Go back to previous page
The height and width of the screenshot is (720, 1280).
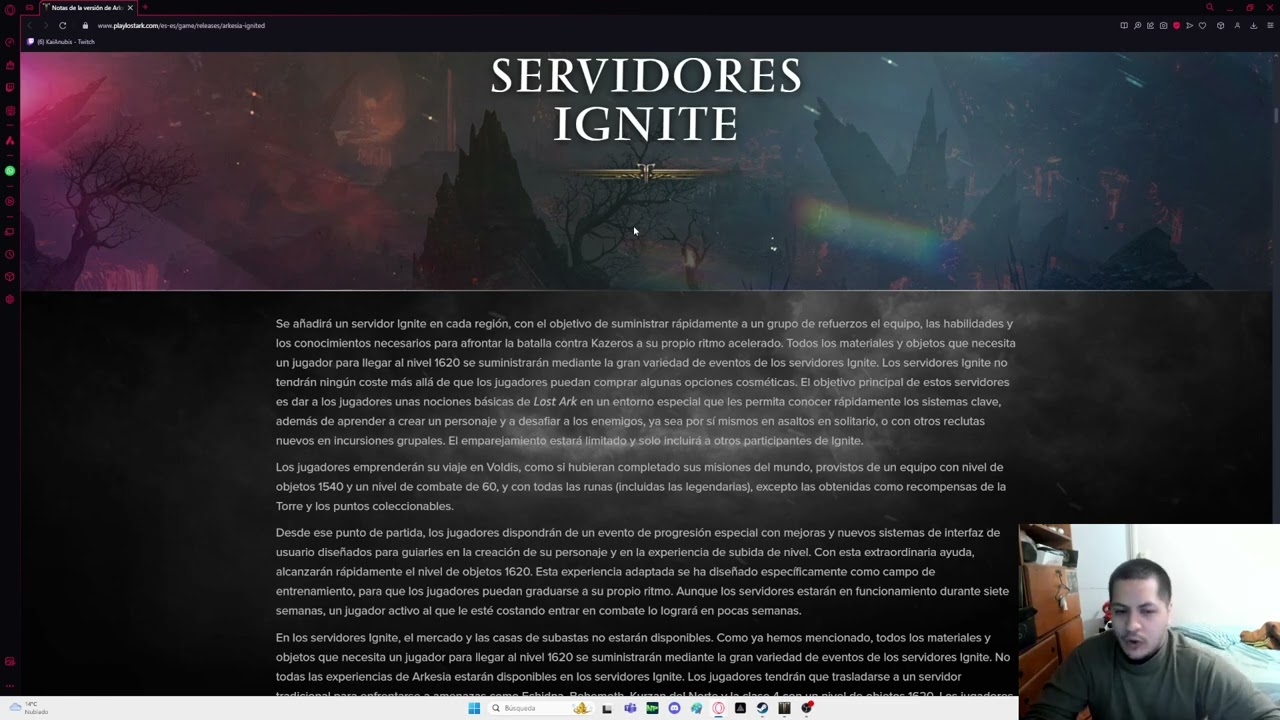28,25
